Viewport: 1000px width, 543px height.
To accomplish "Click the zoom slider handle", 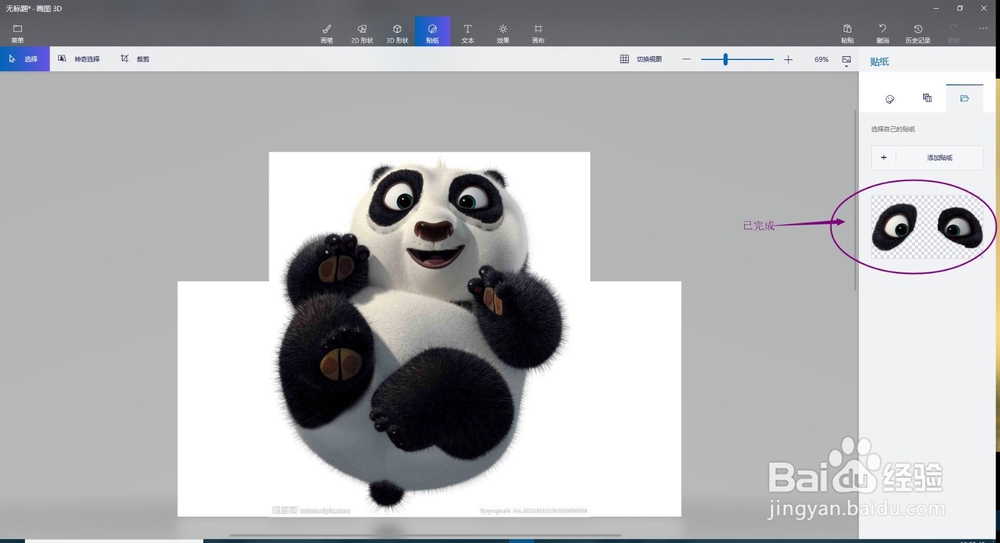I will point(725,59).
